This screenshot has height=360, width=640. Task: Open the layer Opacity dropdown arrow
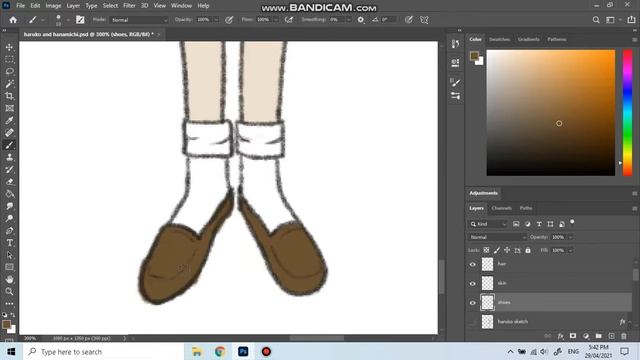[571, 237]
